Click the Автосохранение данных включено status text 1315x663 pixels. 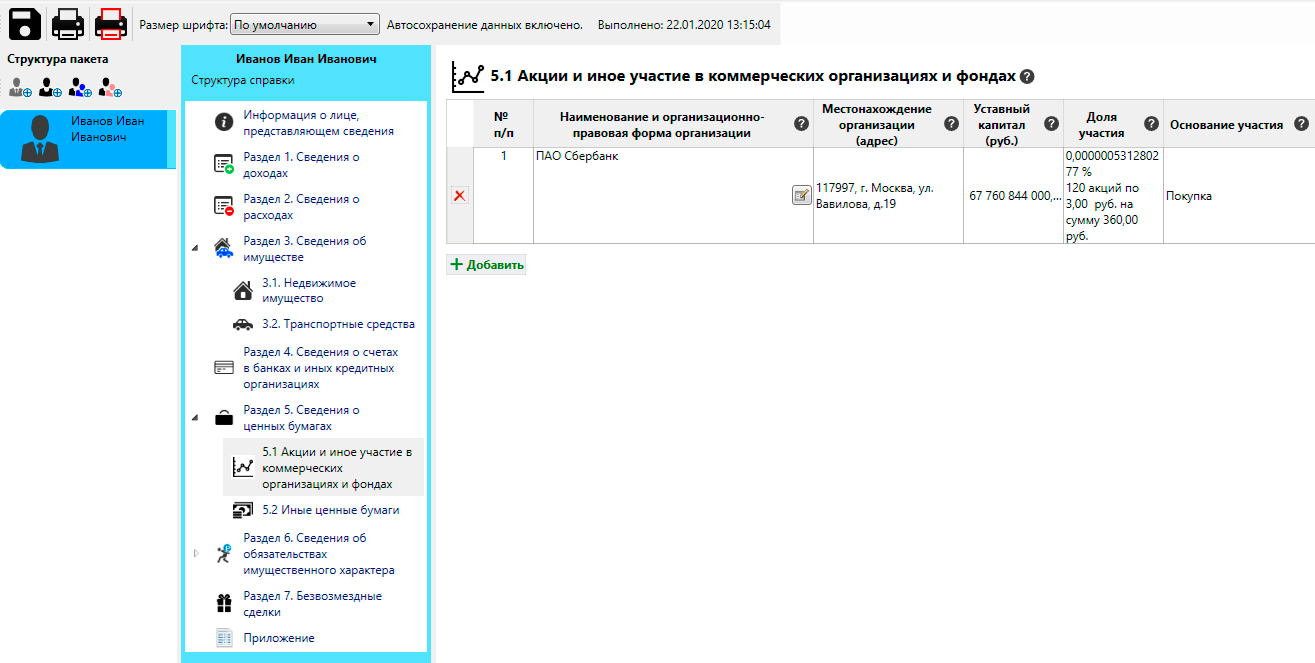click(485, 24)
